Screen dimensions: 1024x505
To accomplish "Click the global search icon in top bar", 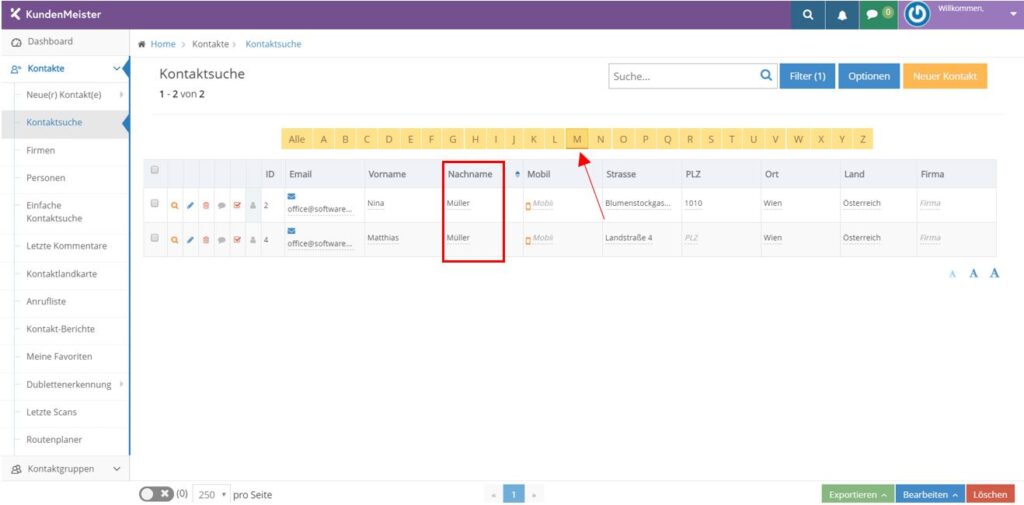I will pos(807,15).
